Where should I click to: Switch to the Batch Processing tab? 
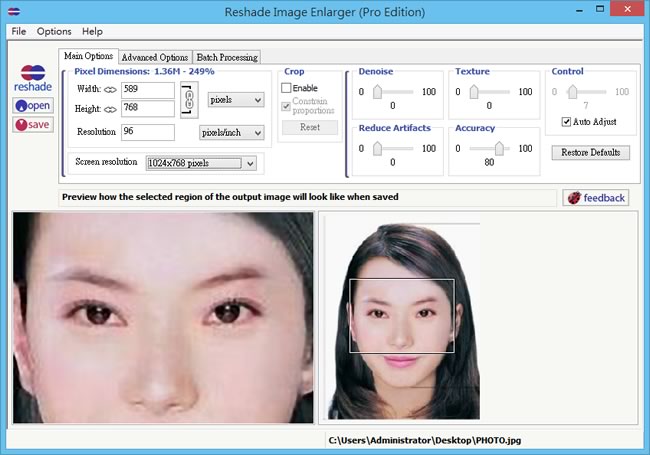click(227, 57)
